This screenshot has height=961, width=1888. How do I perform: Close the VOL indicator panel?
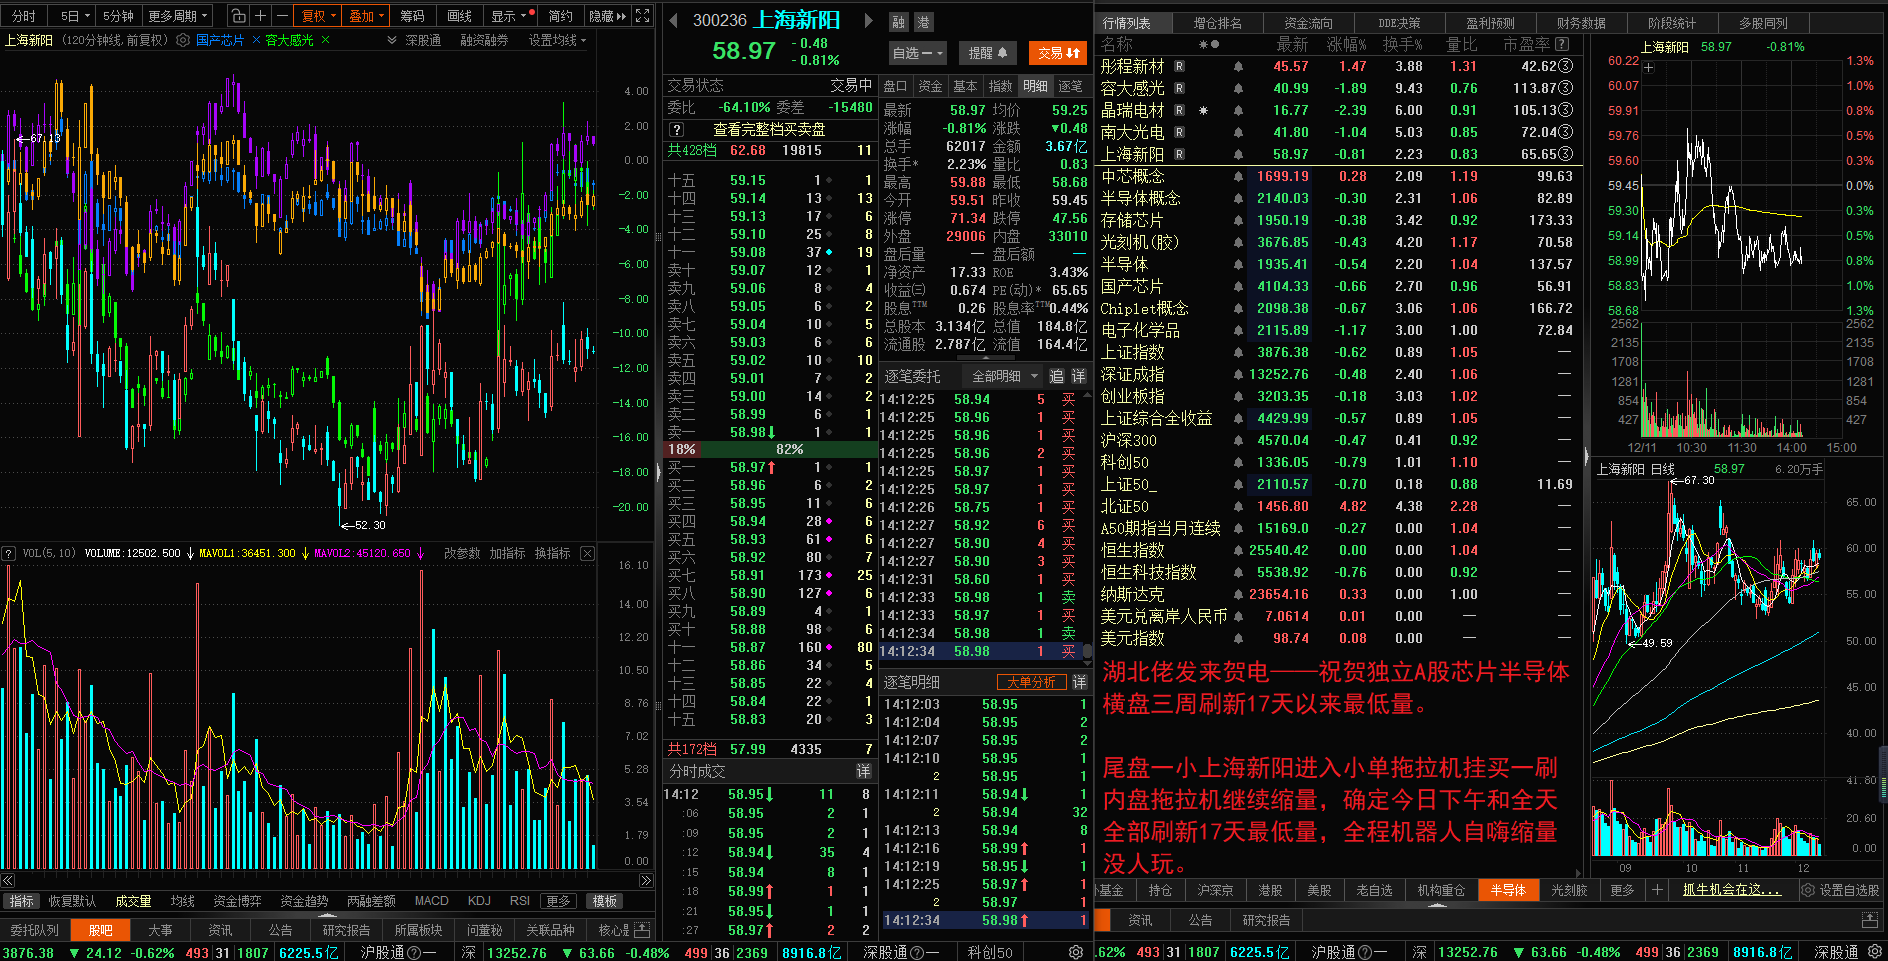pyautogui.click(x=587, y=553)
